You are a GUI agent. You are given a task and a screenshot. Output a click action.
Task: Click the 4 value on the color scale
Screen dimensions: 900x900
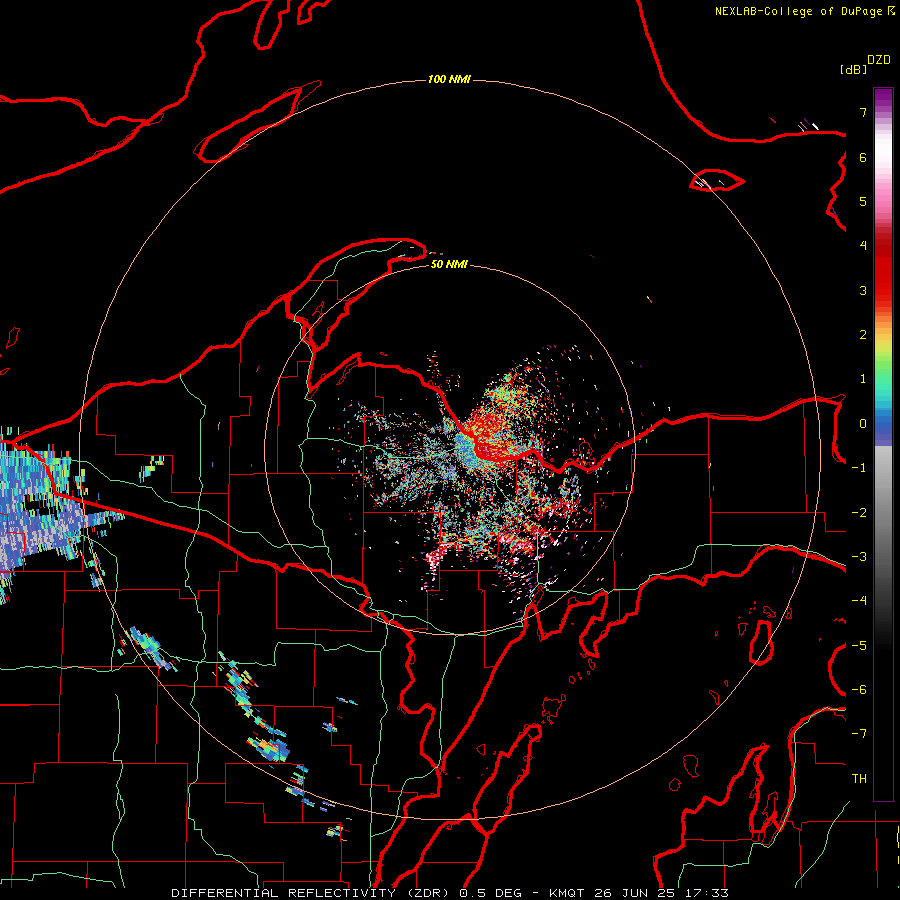(x=863, y=246)
